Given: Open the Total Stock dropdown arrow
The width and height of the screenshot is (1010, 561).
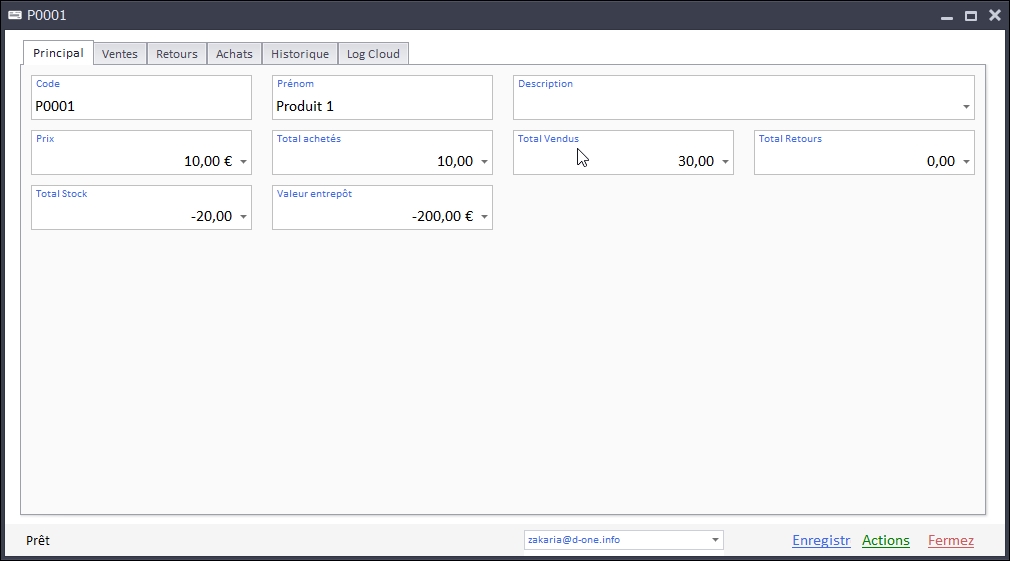Looking at the screenshot, I should 243,217.
